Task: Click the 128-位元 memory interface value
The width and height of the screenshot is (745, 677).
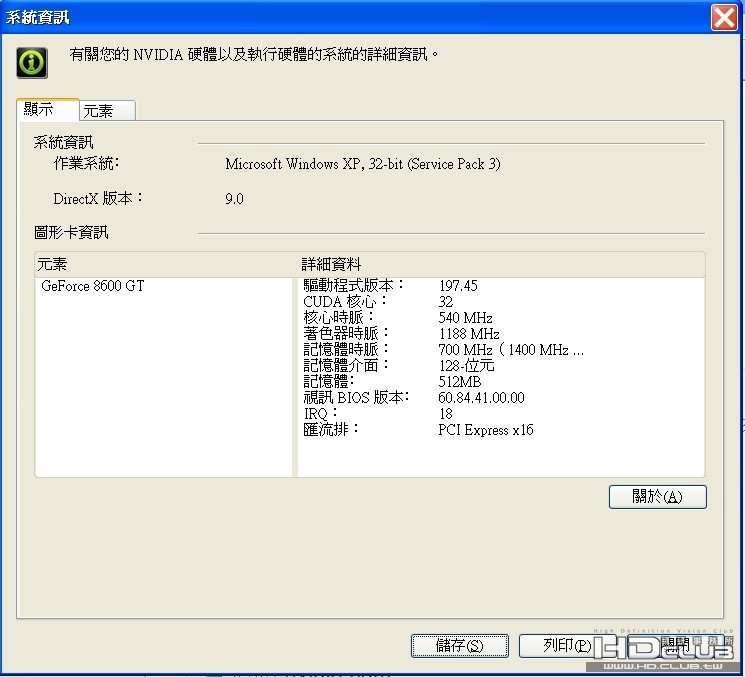Action: point(466,365)
